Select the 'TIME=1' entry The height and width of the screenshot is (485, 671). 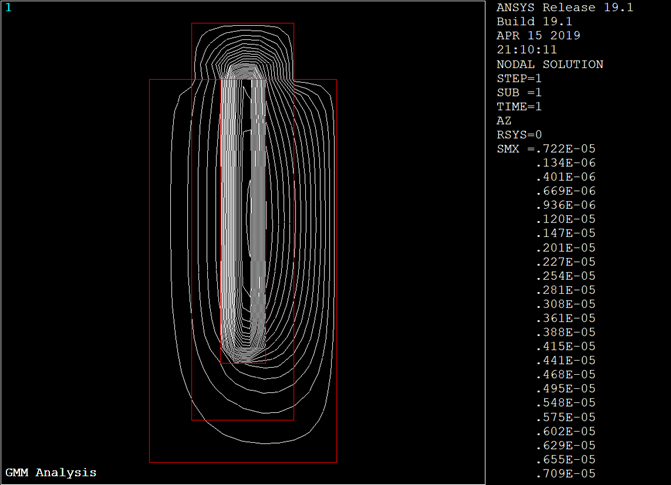tap(519, 107)
